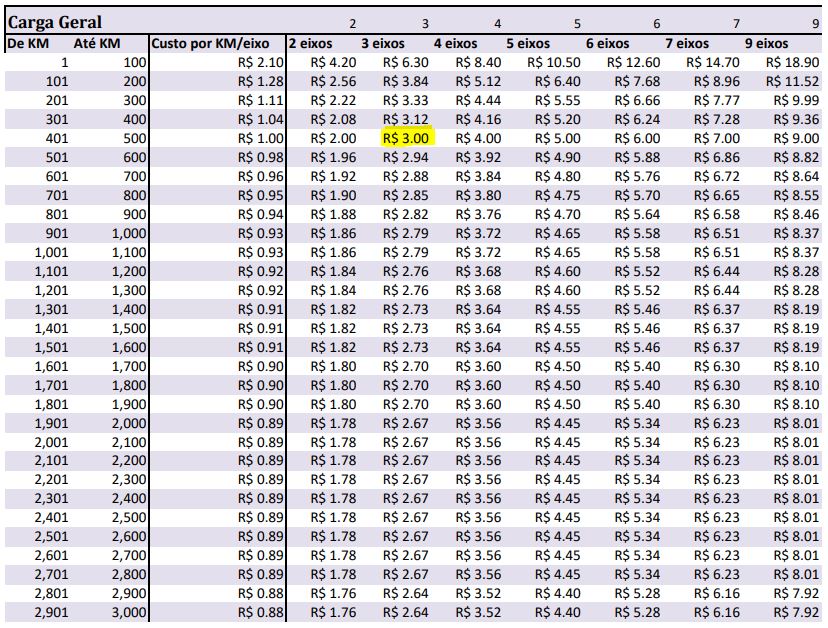Click the 7 eixos column header
The width and height of the screenshot is (828, 628).
[688, 43]
